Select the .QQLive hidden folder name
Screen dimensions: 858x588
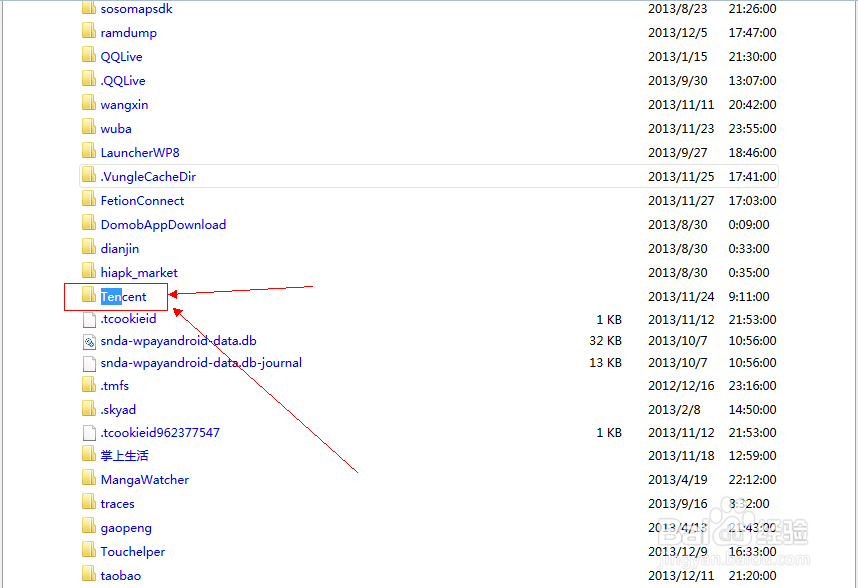[x=123, y=81]
